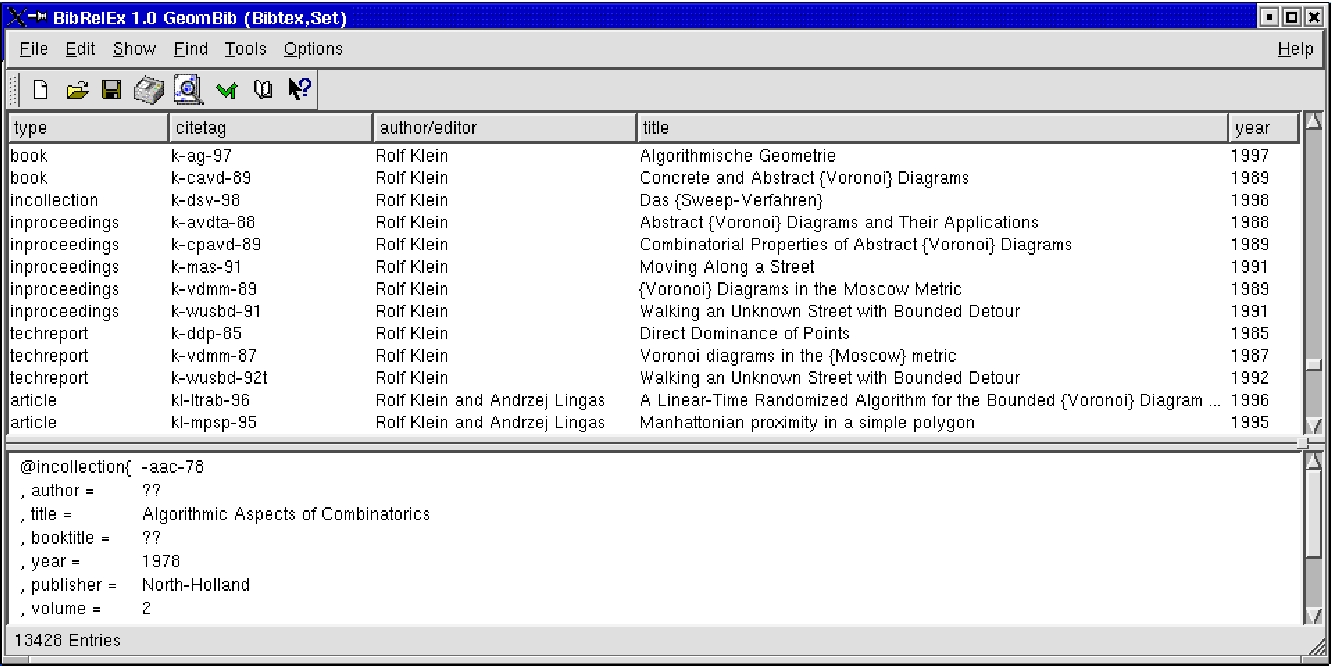The width and height of the screenshot is (1332, 666).
Task: Select the entry k-ddp-85
Action: pyautogui.click(x=654, y=333)
